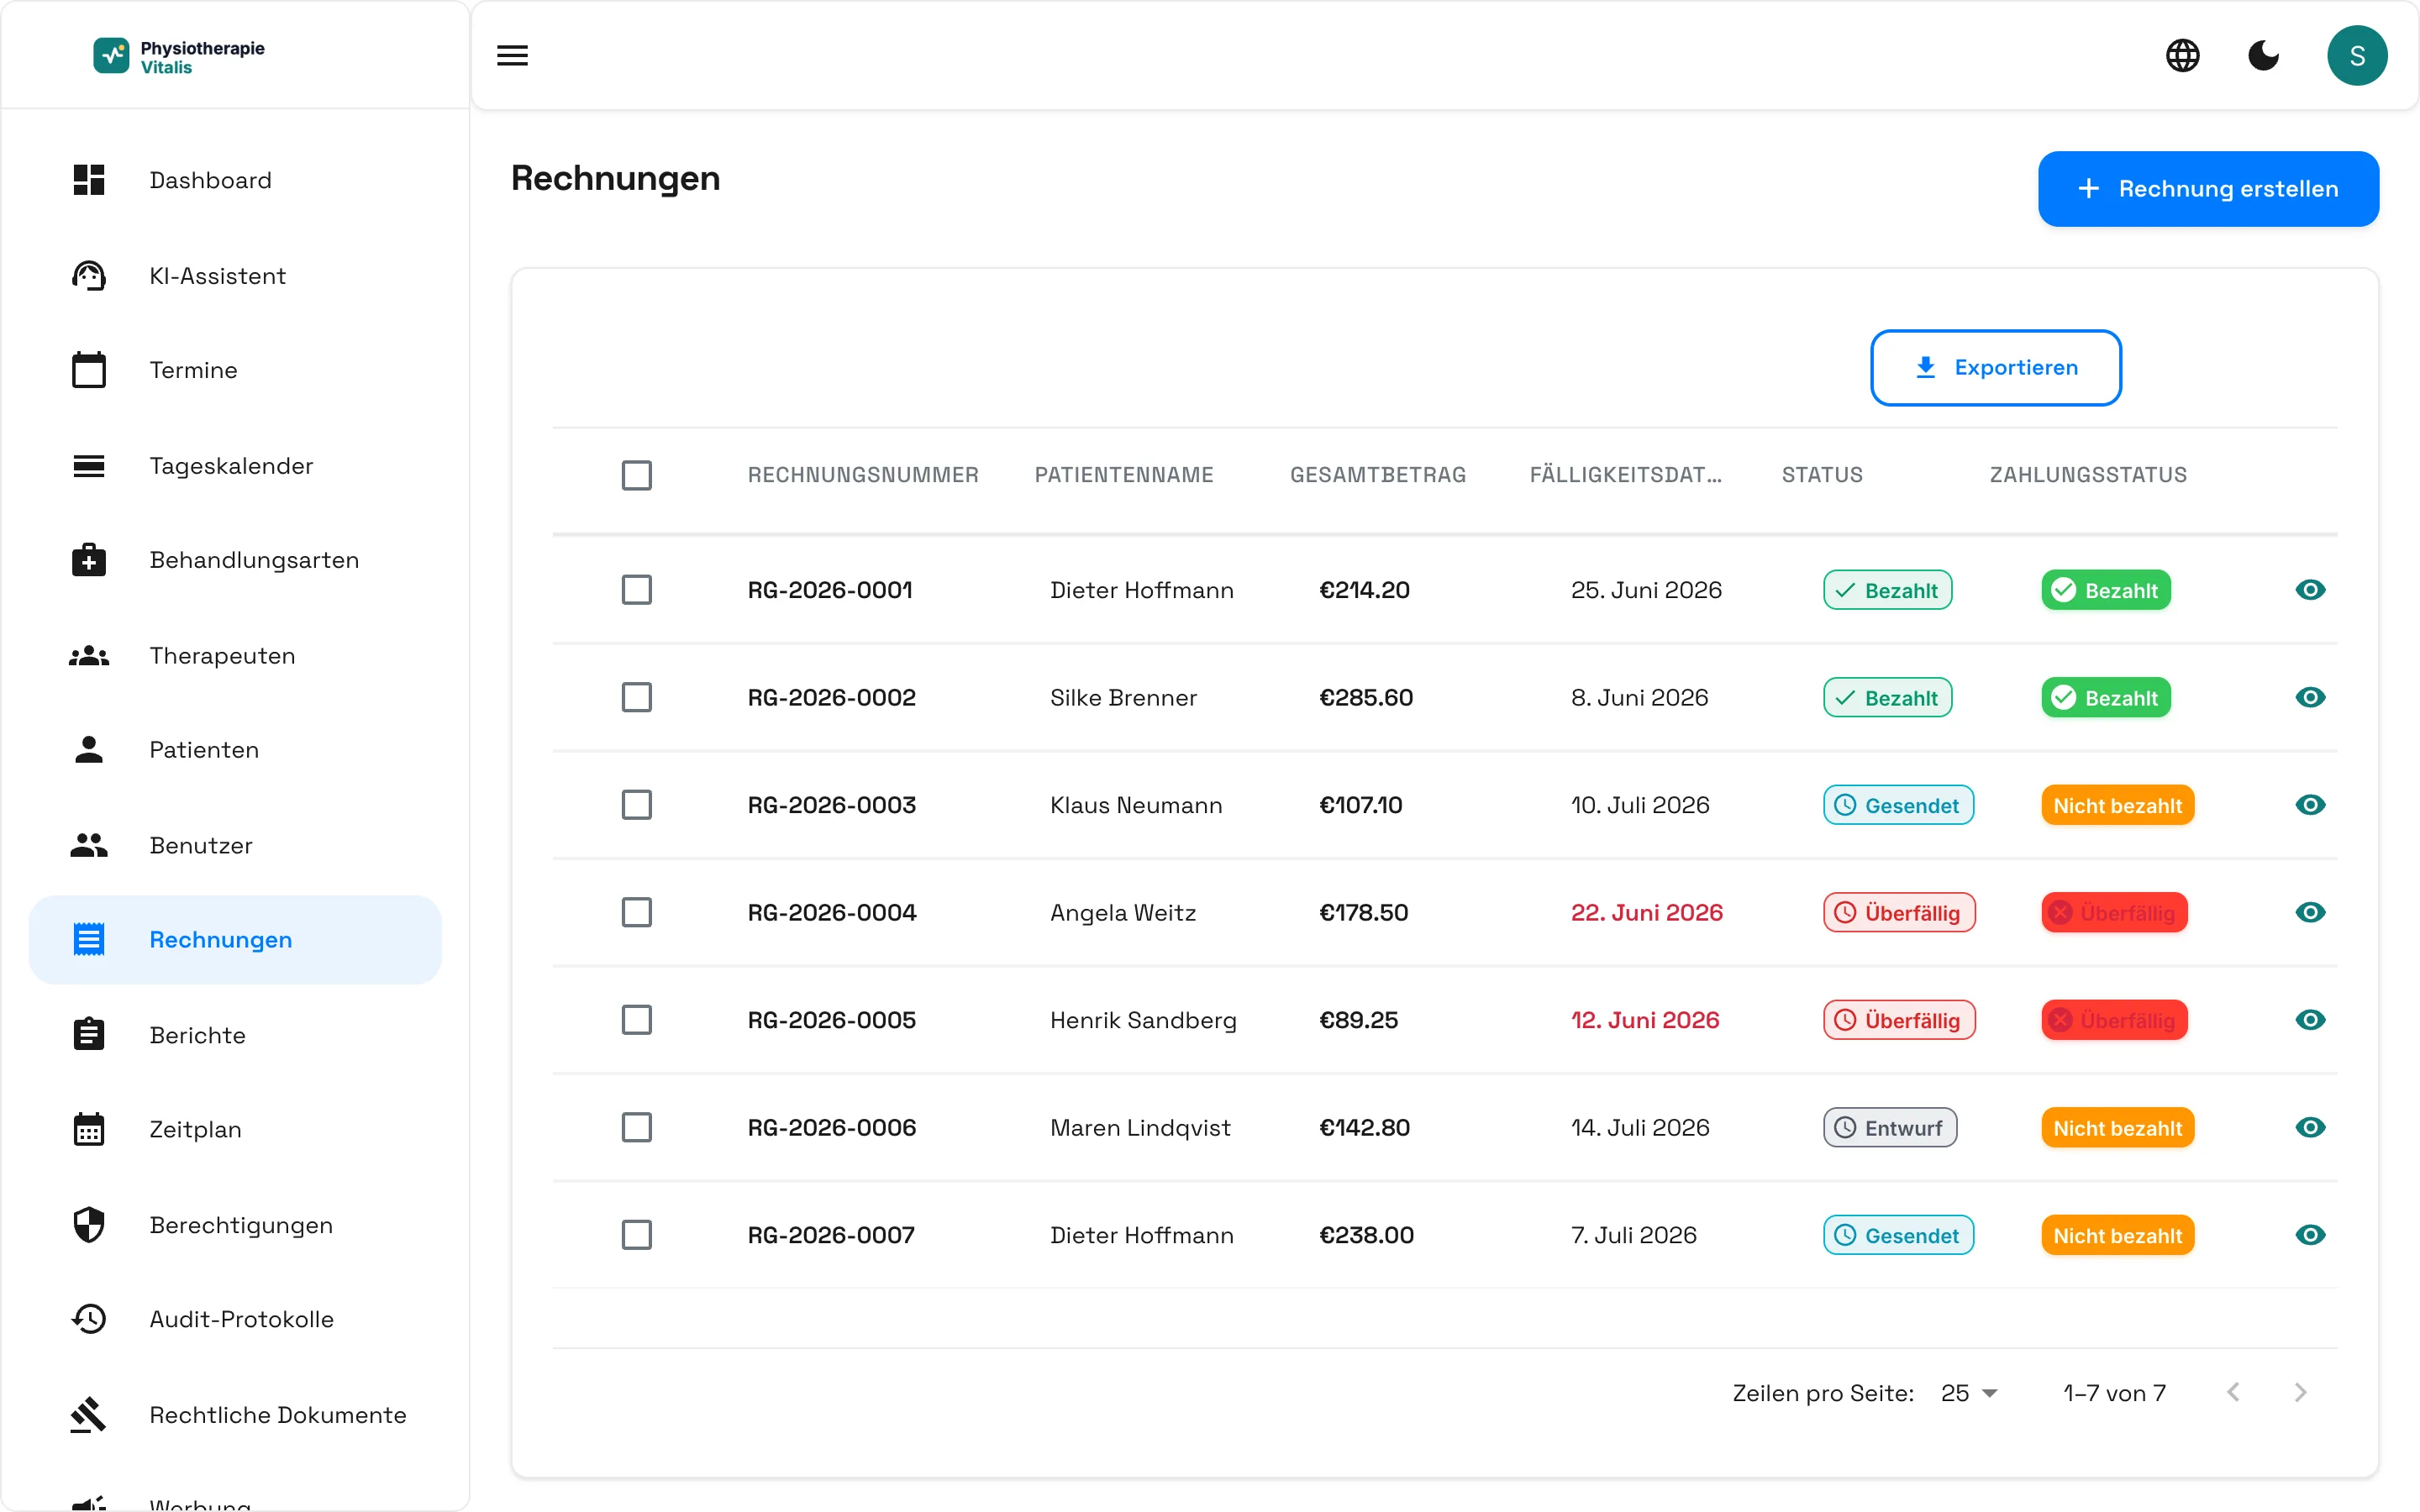Screen dimensions: 2420x1512
Task: Click patient name Silke Brenner
Action: (1123, 698)
